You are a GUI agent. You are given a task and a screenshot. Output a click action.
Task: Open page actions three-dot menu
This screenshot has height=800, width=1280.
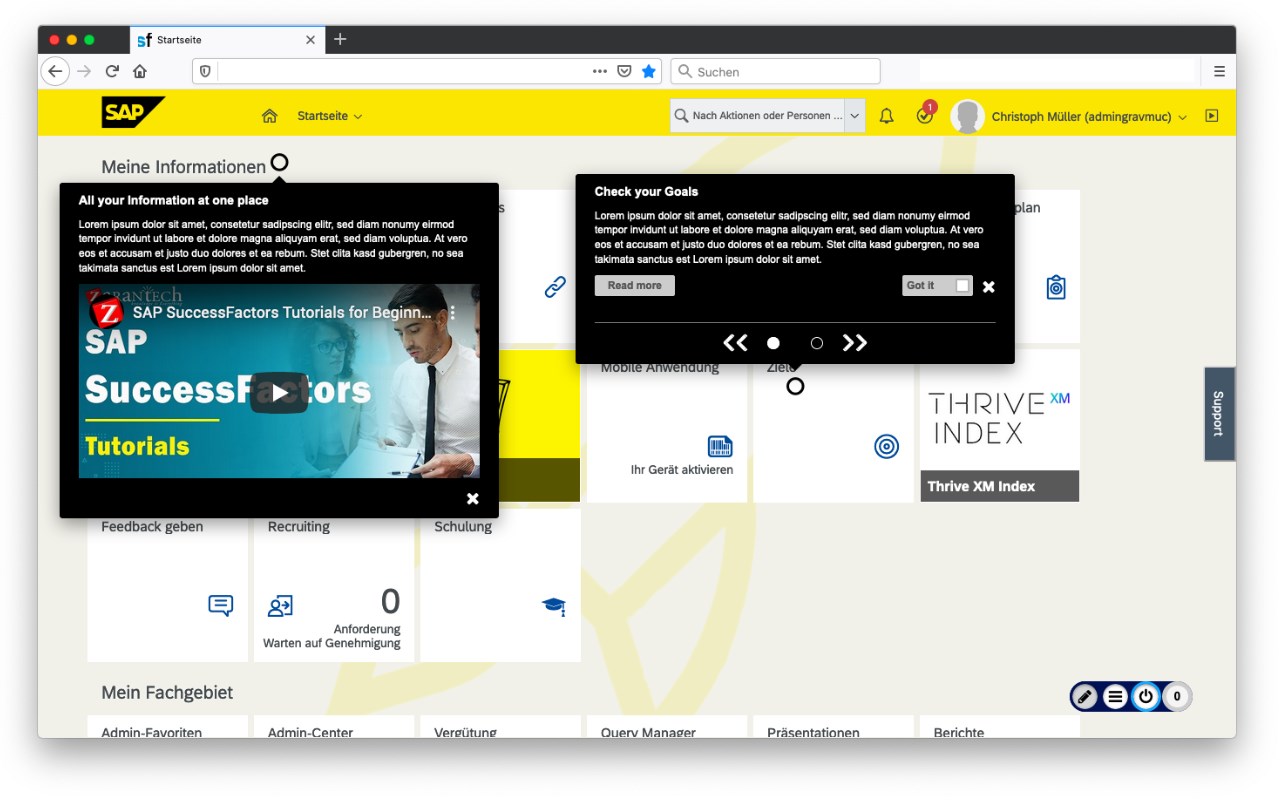click(x=600, y=71)
